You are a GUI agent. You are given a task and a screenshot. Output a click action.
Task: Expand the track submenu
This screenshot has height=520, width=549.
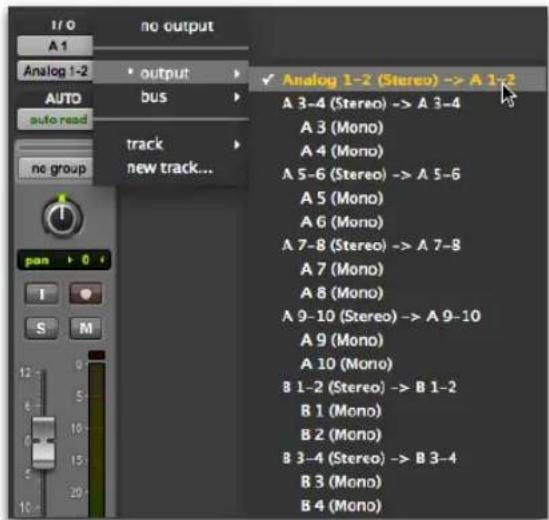click(x=171, y=144)
